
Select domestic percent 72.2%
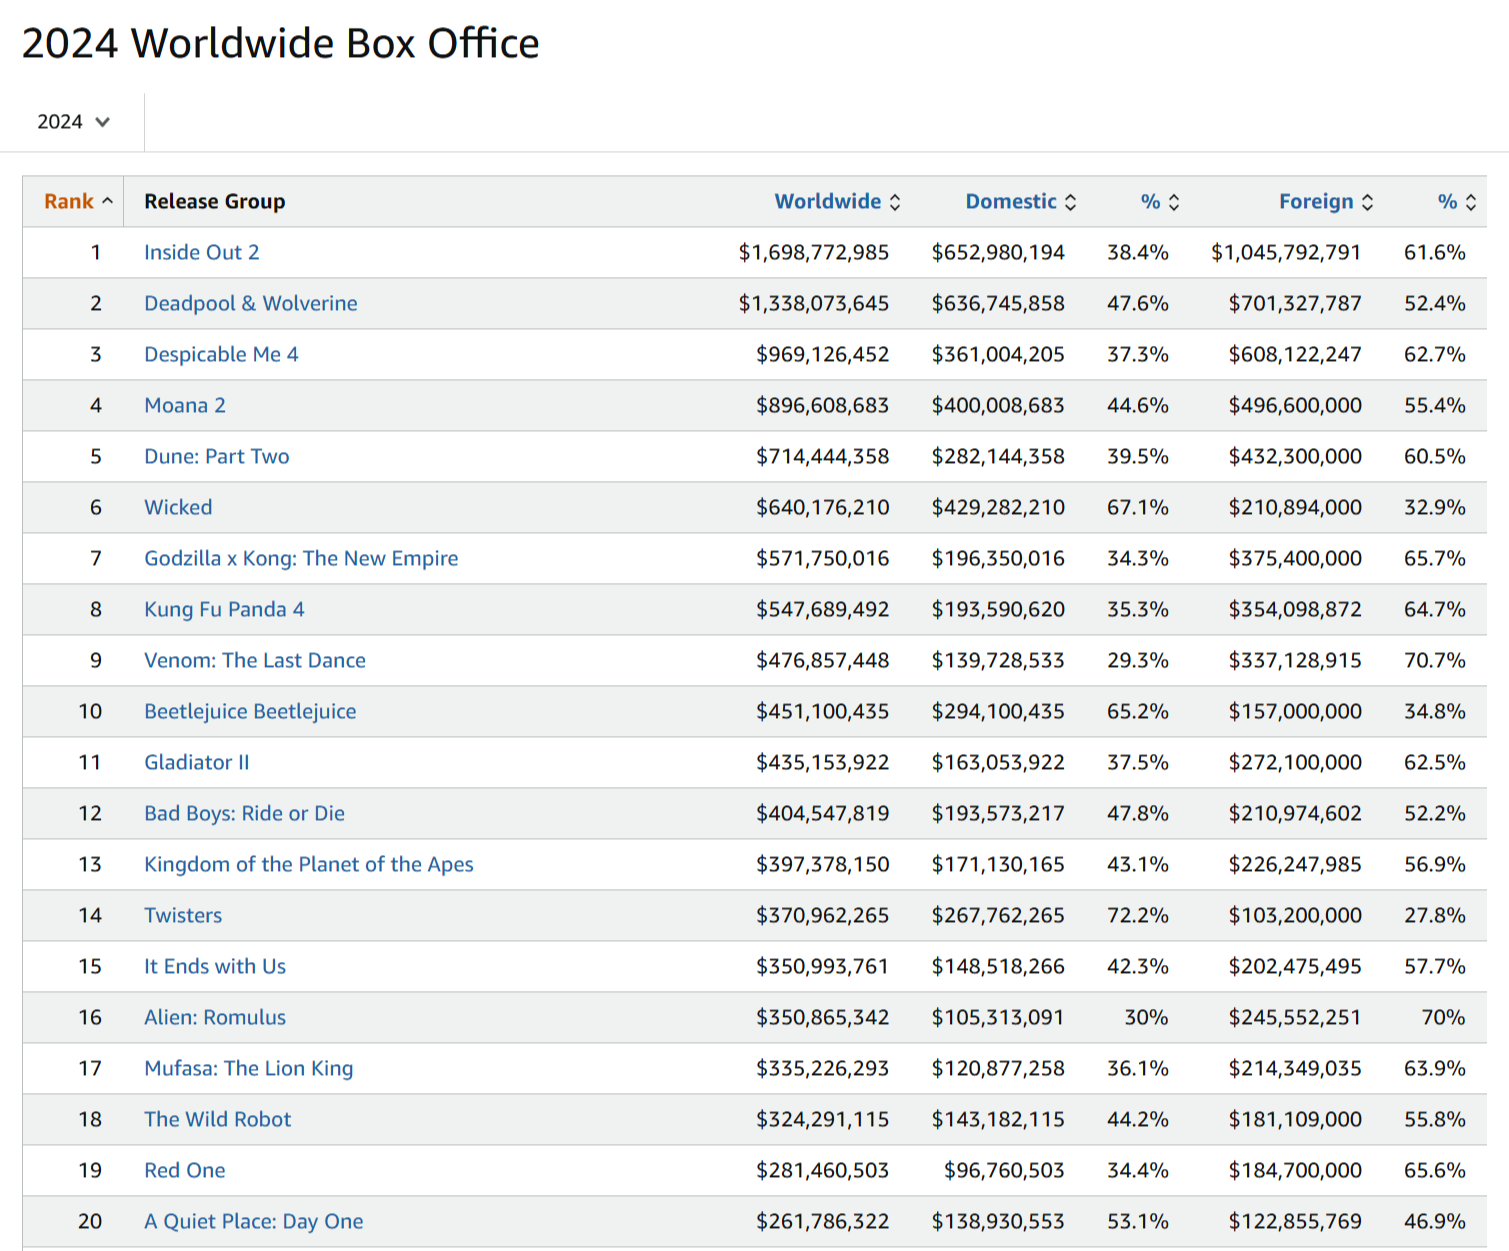[1138, 915]
